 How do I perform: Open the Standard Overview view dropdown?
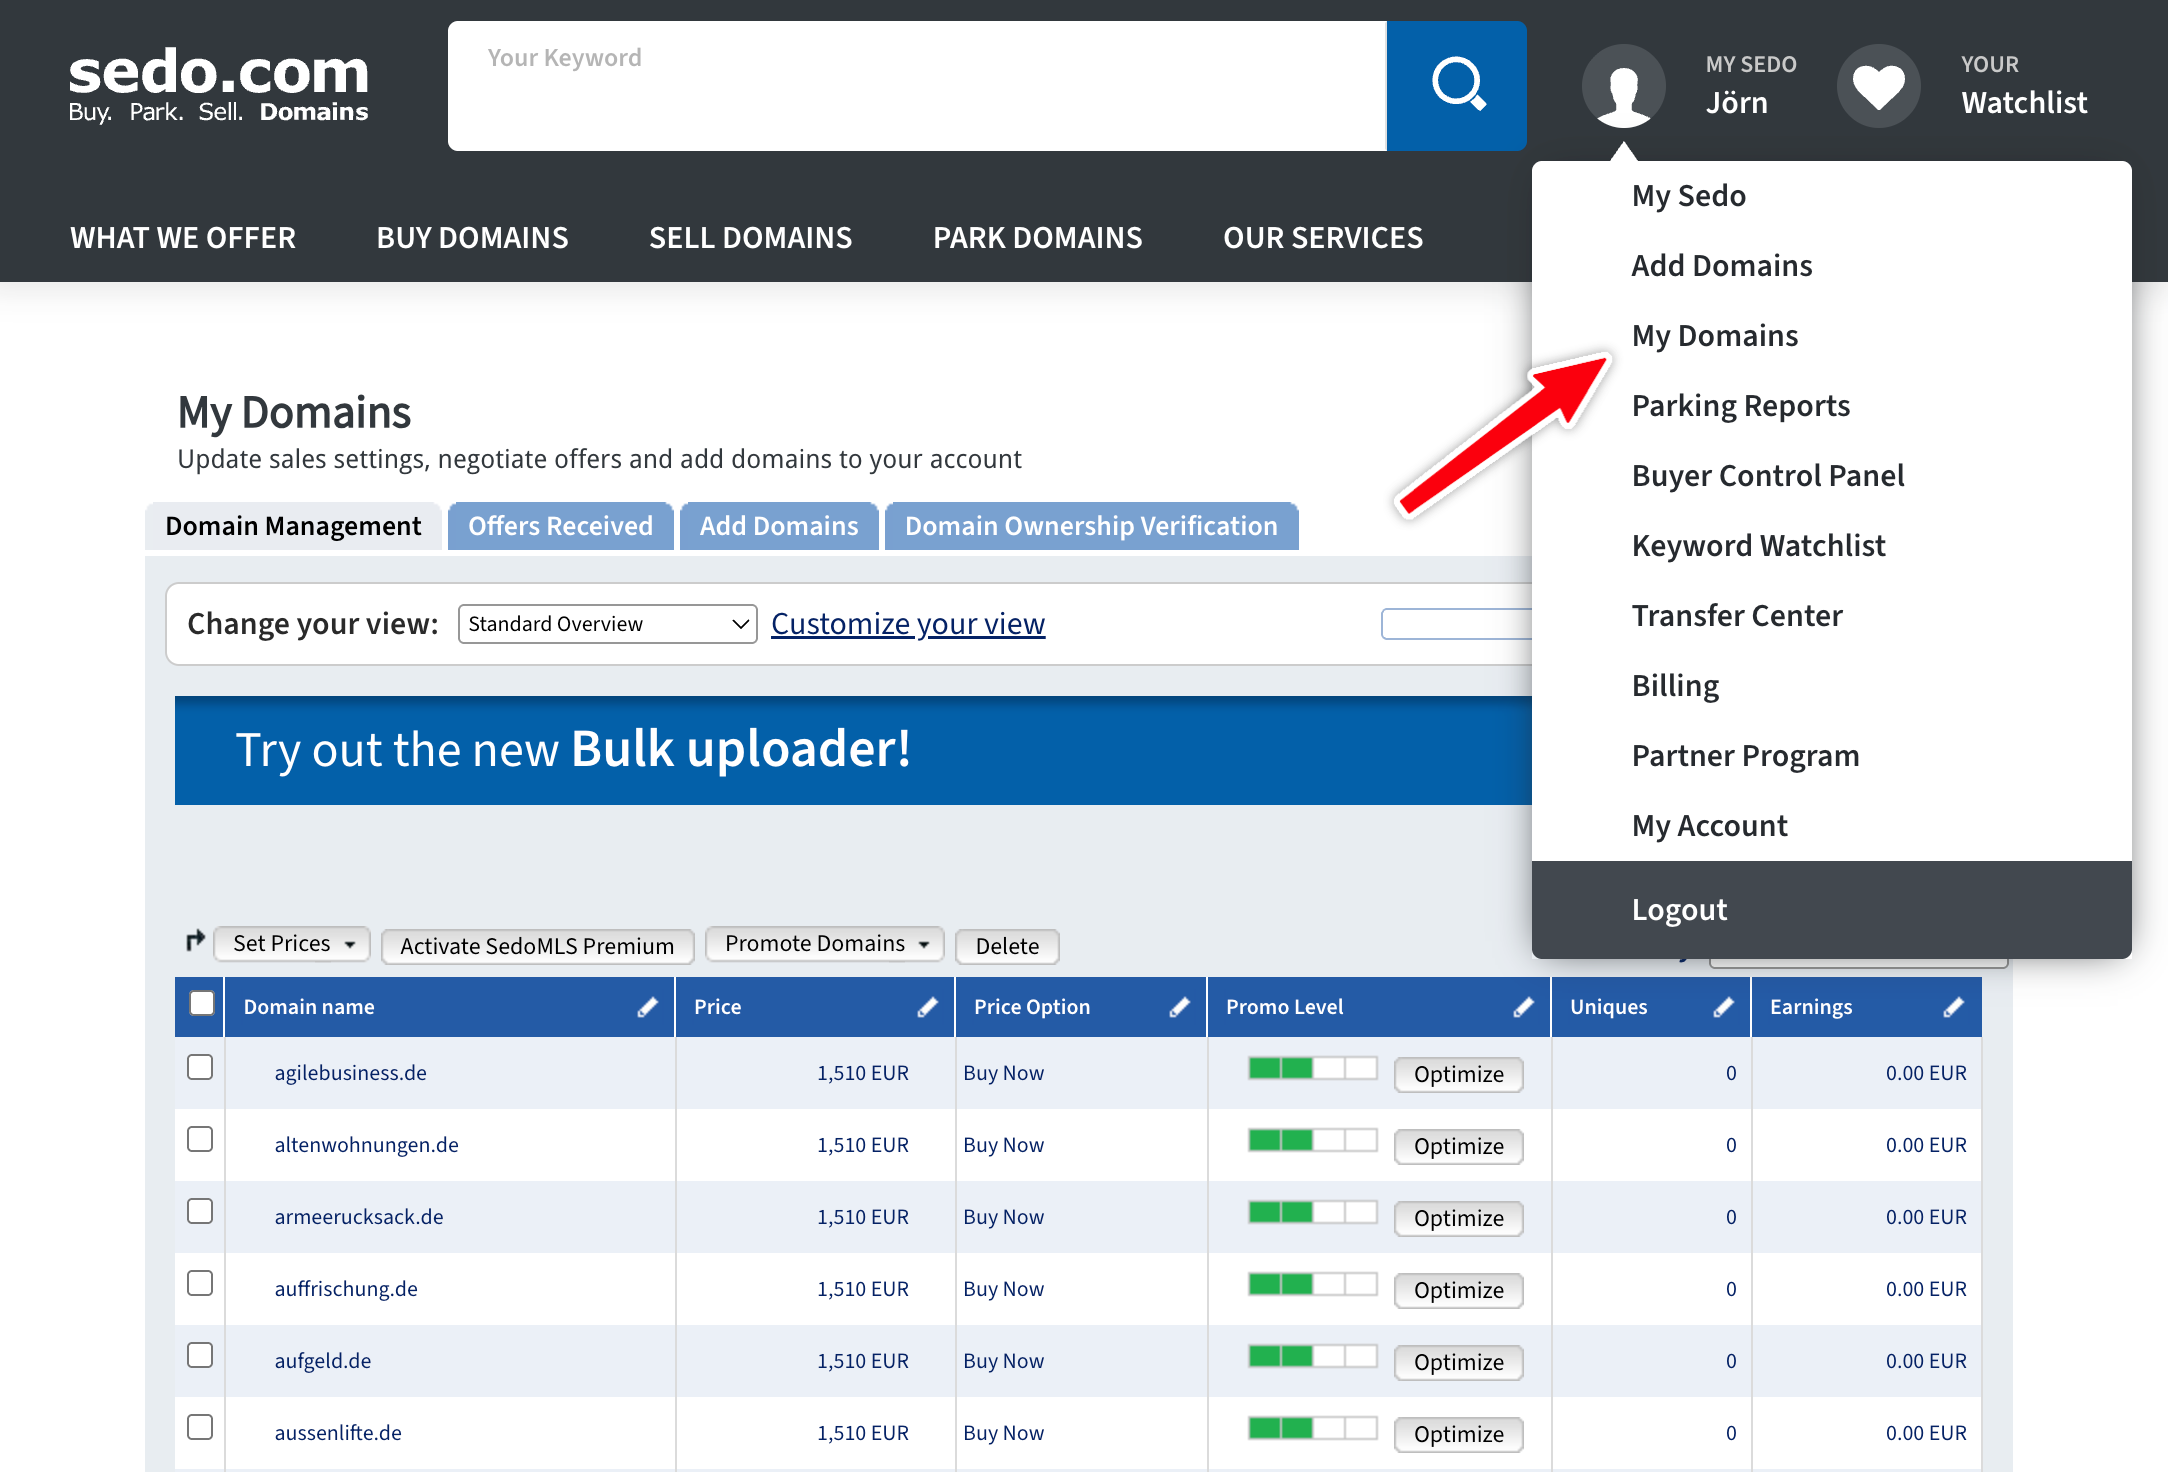pyautogui.click(x=607, y=624)
